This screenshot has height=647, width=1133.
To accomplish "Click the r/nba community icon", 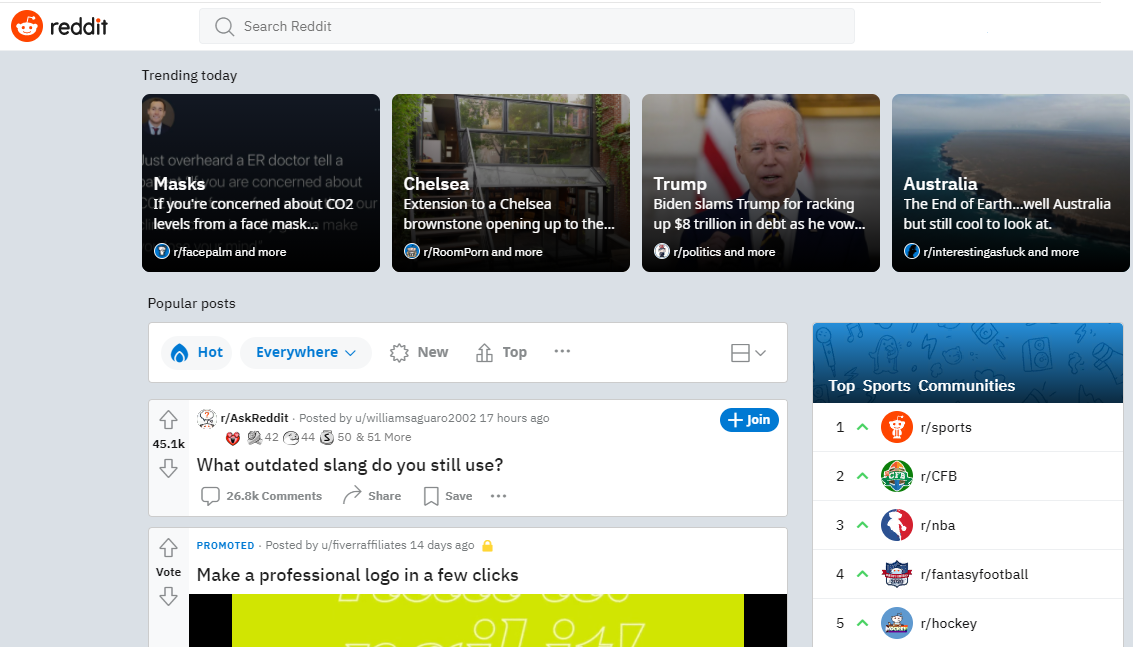I will [897, 526].
